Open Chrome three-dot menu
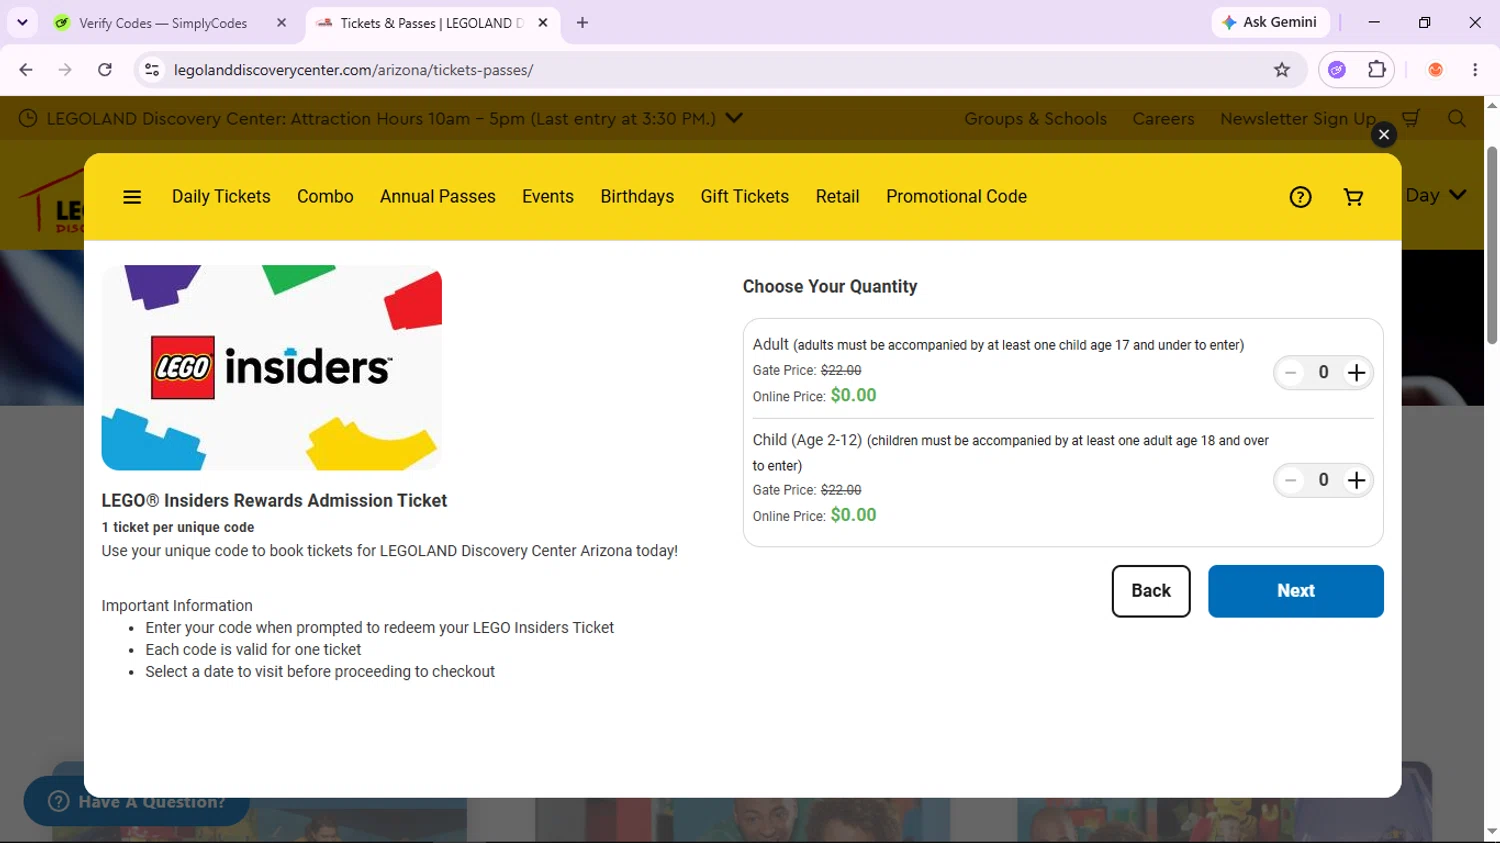The width and height of the screenshot is (1500, 843). (x=1475, y=70)
